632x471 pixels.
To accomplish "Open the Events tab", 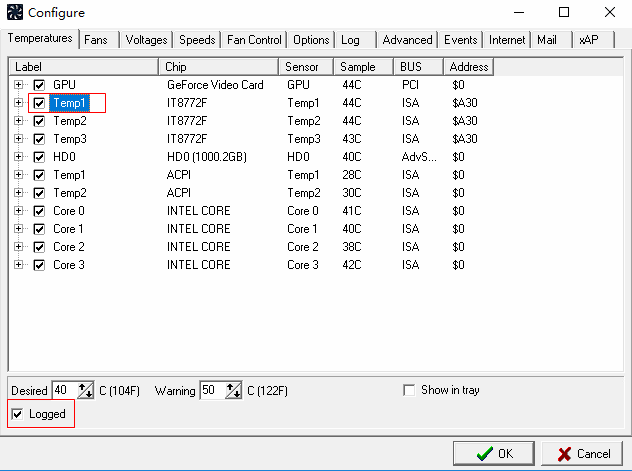I will pos(461,40).
